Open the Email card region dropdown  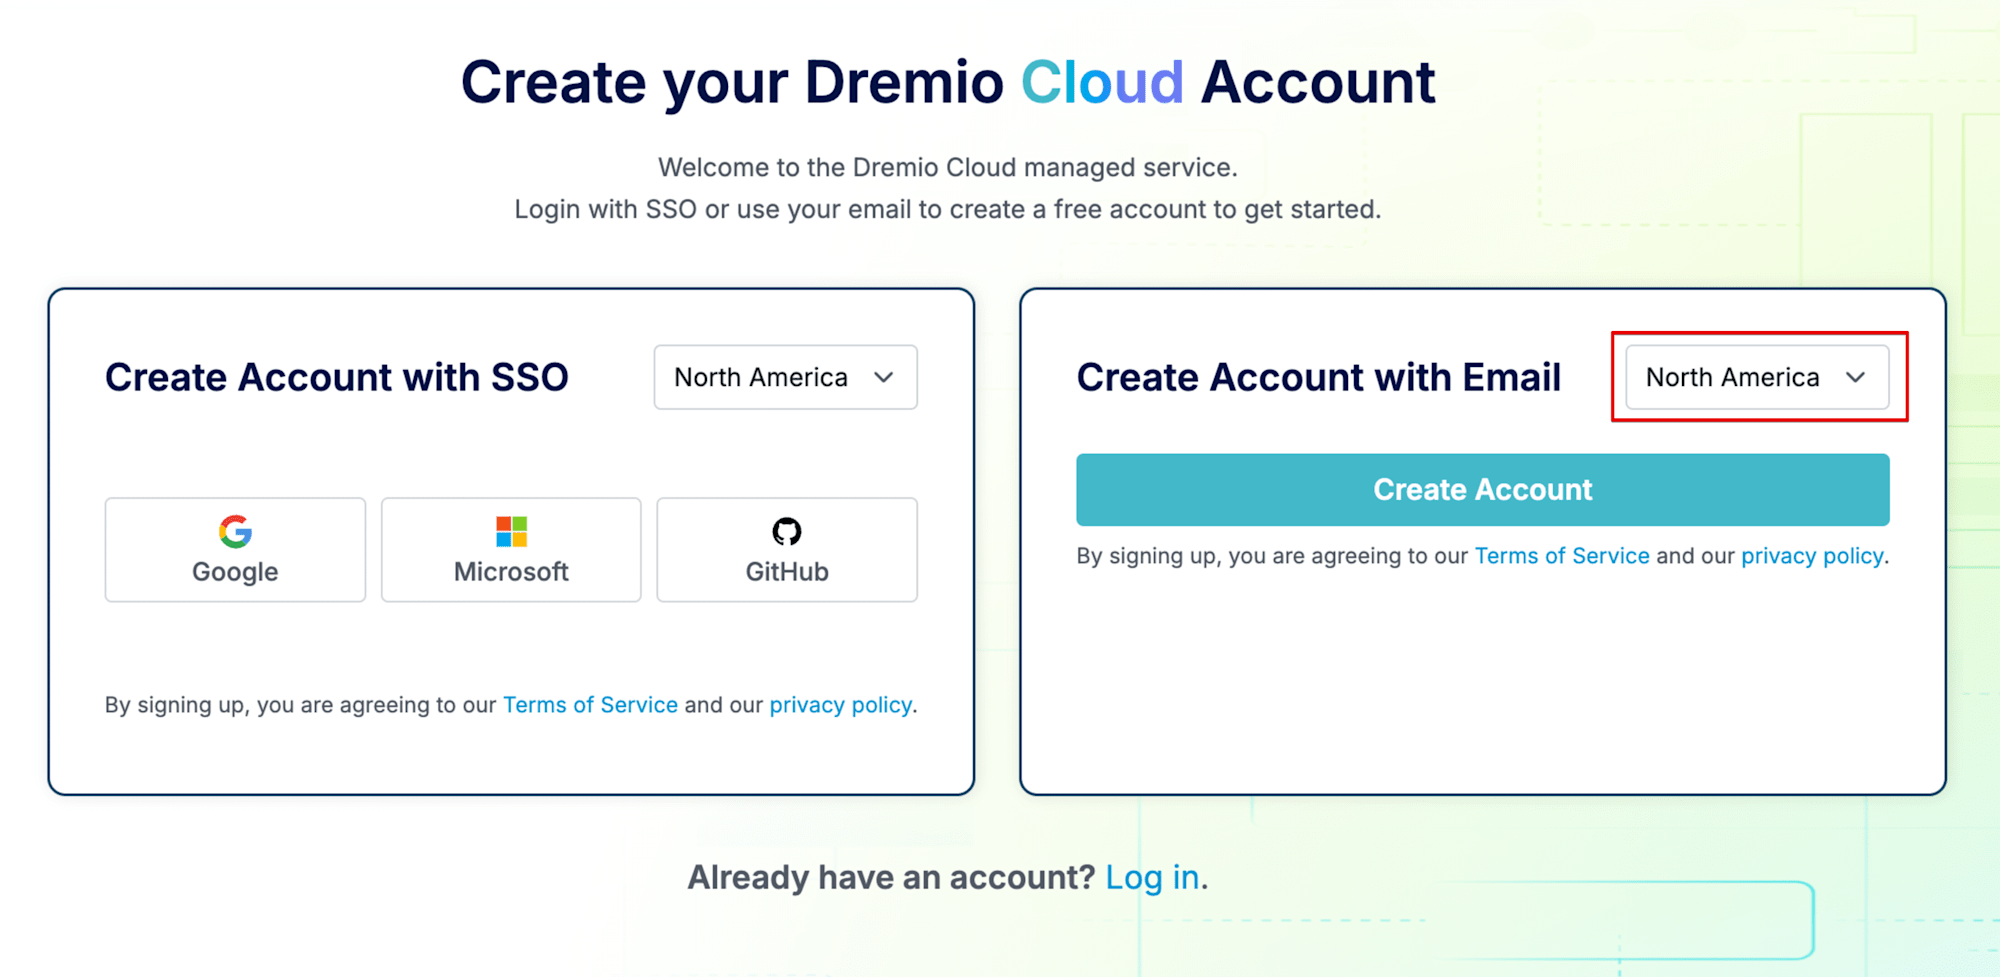[x=1758, y=377]
